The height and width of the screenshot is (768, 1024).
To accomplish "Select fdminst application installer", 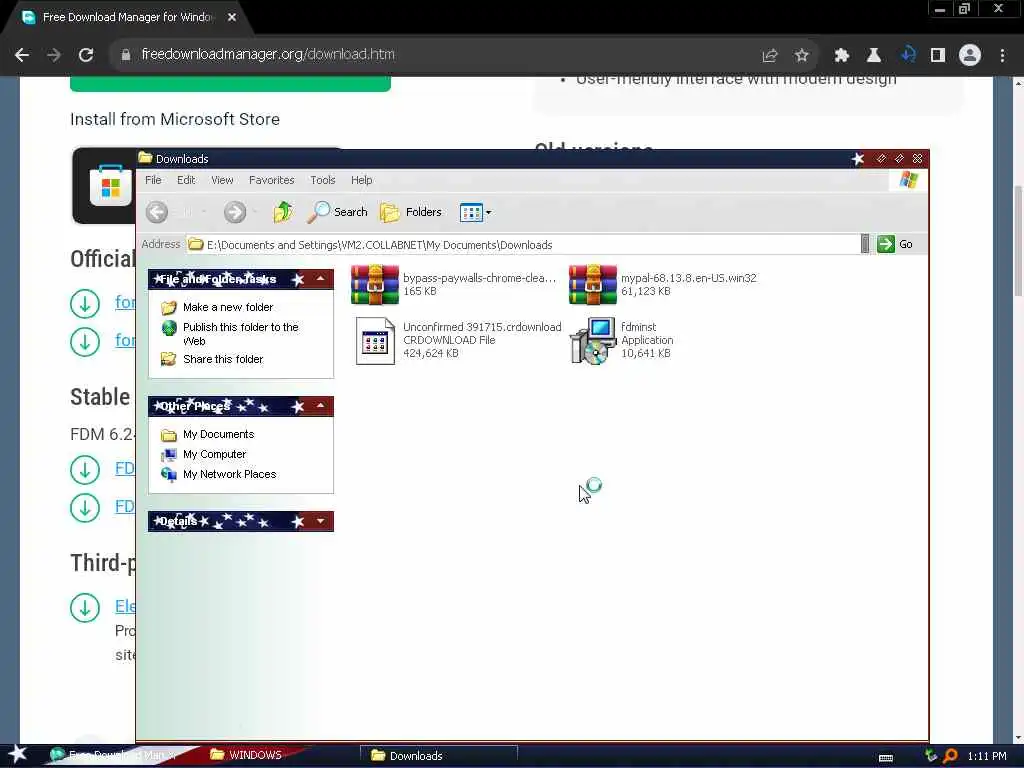I will [x=622, y=340].
